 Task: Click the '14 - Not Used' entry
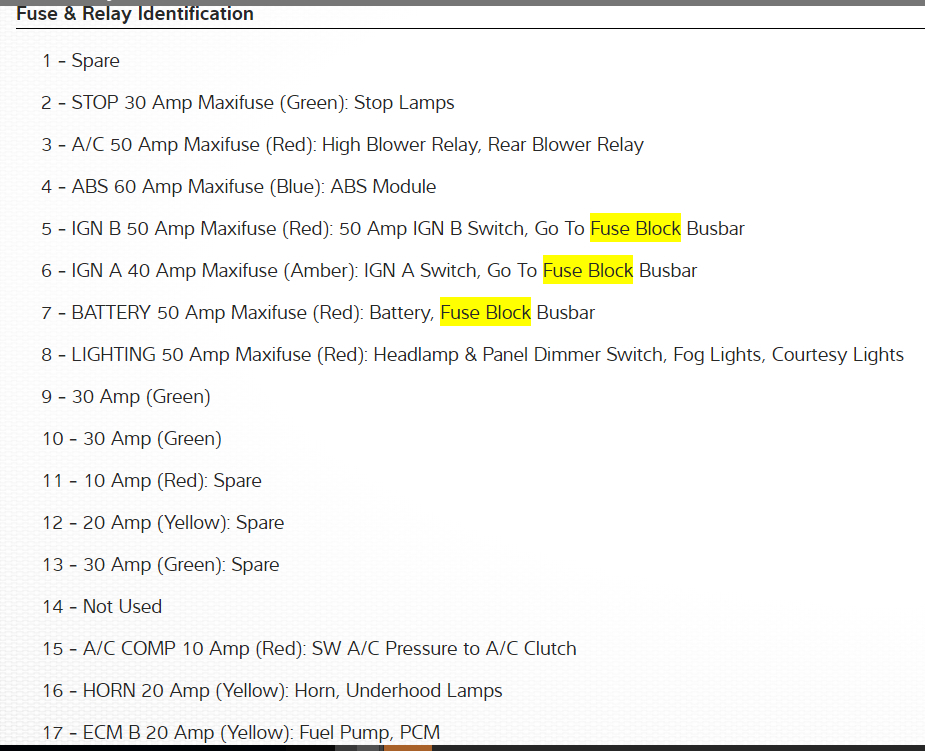[x=102, y=606]
